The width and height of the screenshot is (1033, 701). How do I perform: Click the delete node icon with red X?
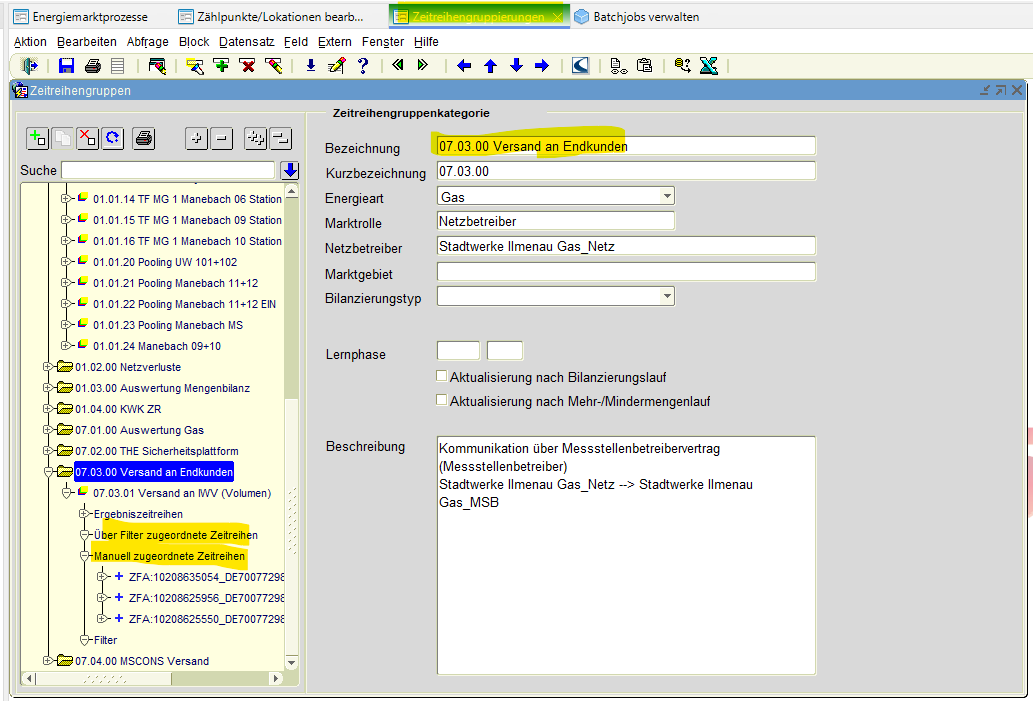[x=88, y=139]
